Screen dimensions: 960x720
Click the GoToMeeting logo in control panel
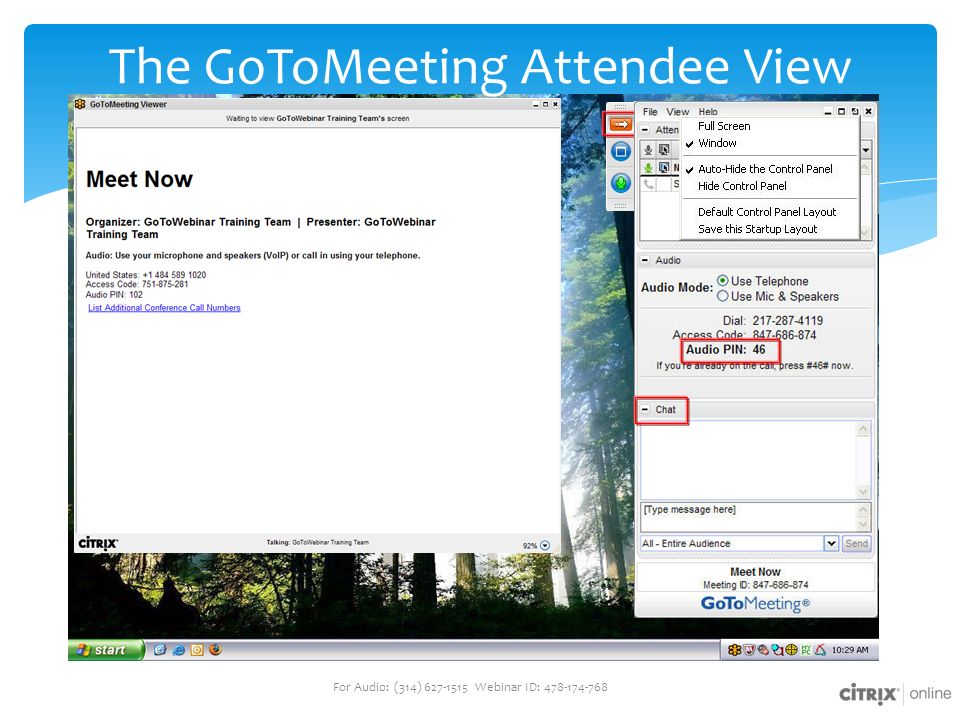click(x=755, y=604)
